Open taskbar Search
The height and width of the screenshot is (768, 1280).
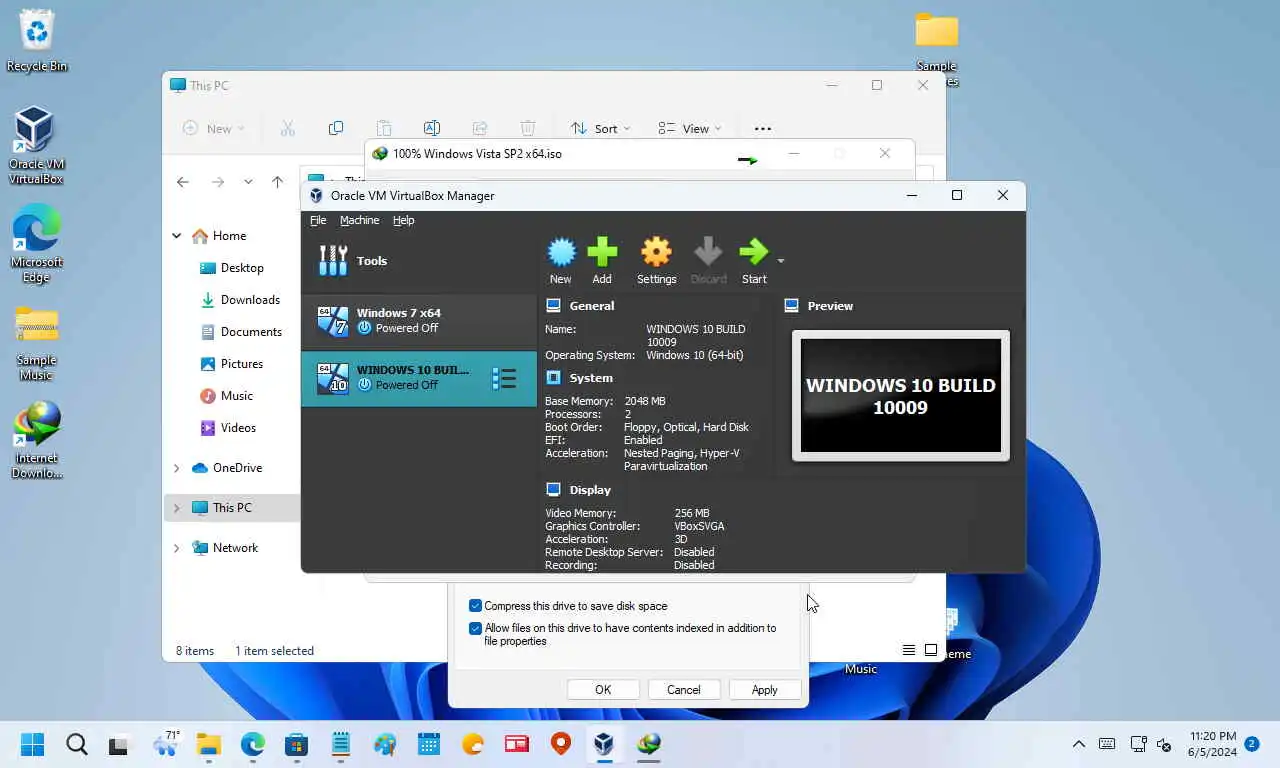pyautogui.click(x=76, y=744)
